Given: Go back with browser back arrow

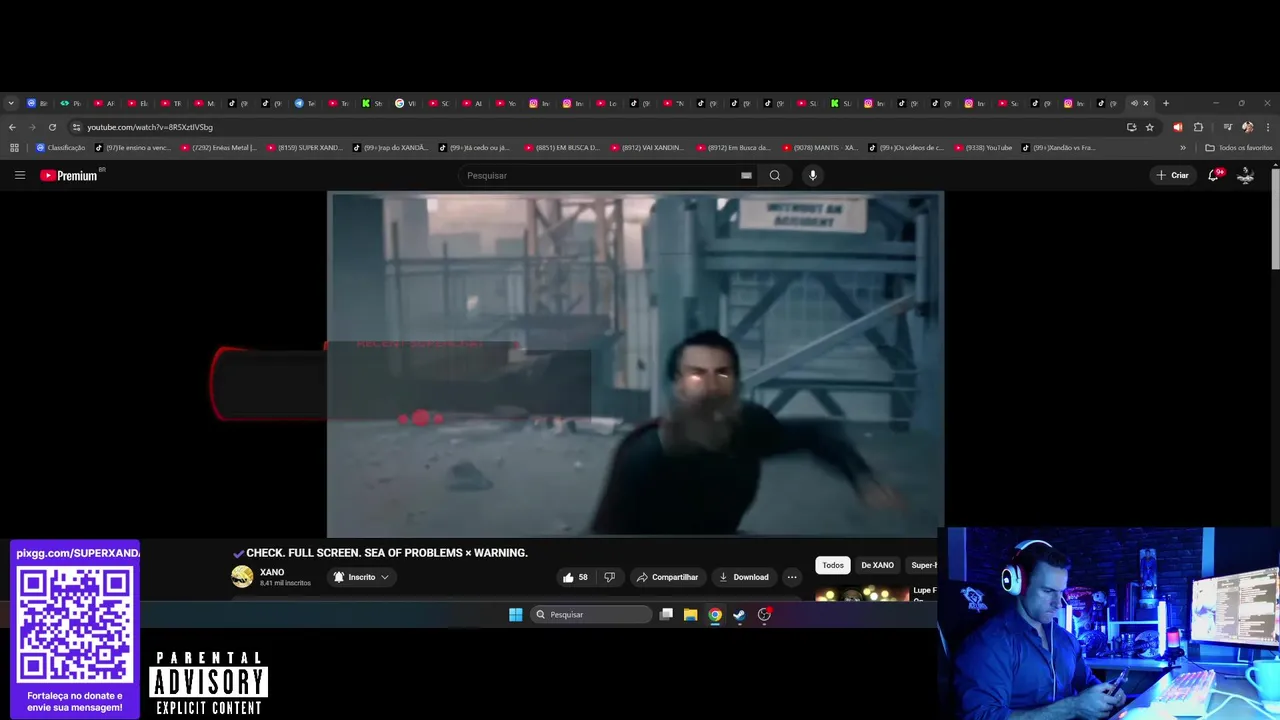Looking at the screenshot, I should click(12, 127).
